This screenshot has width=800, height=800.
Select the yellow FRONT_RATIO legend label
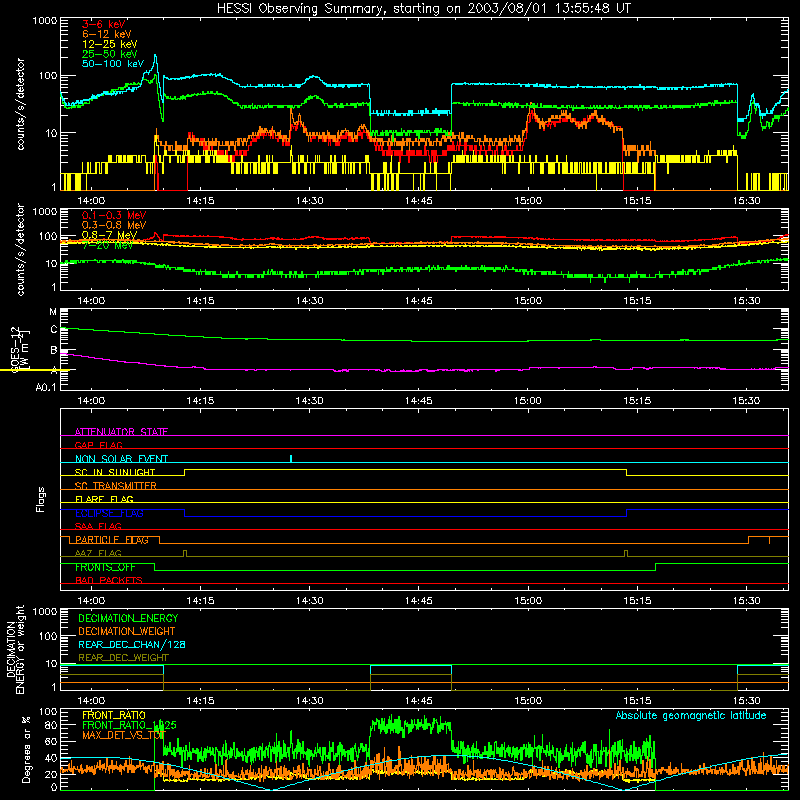tap(114, 715)
